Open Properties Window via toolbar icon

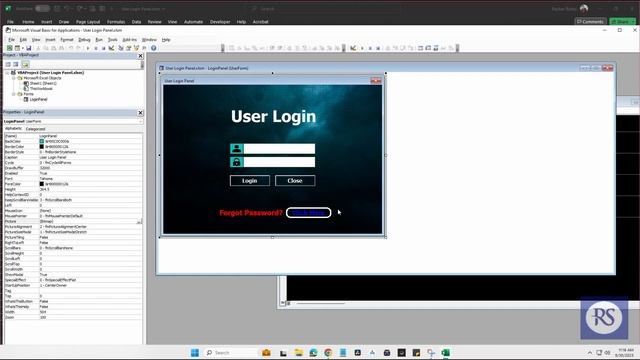(x=129, y=48)
